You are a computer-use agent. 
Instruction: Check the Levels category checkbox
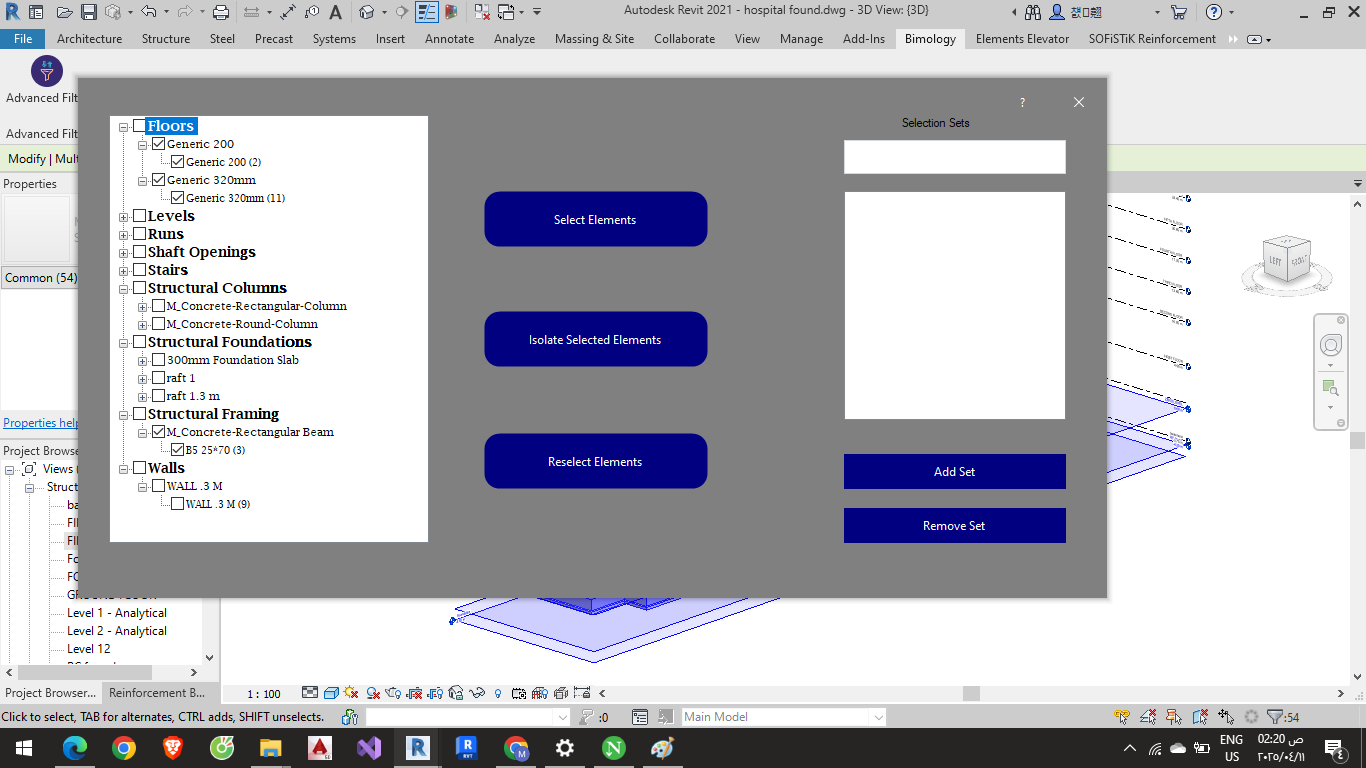click(139, 216)
